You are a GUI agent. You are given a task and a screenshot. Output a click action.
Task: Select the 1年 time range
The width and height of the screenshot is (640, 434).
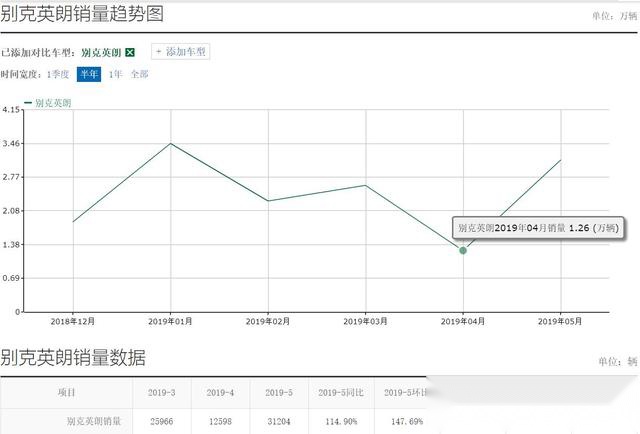pos(115,74)
